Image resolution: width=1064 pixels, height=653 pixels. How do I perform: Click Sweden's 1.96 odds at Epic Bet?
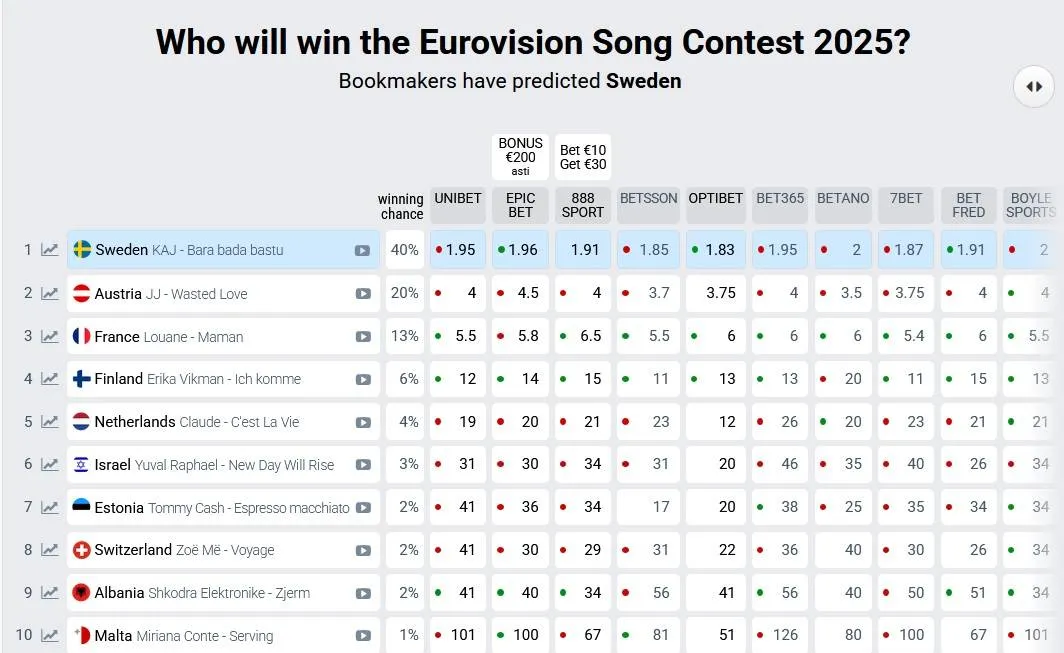point(520,250)
